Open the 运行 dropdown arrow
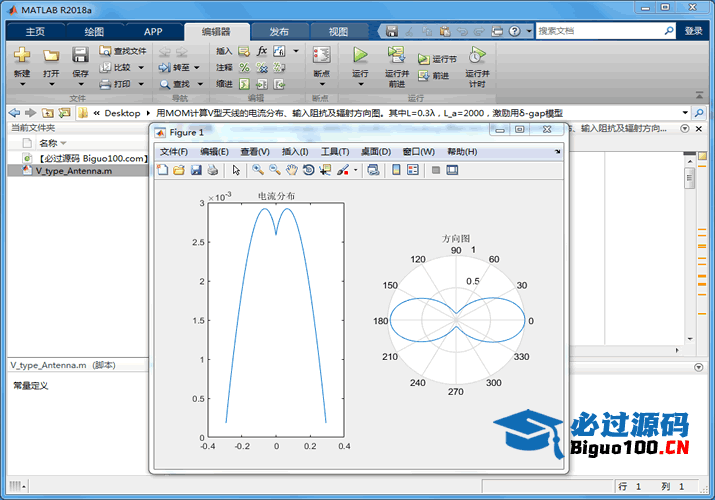 click(360, 84)
